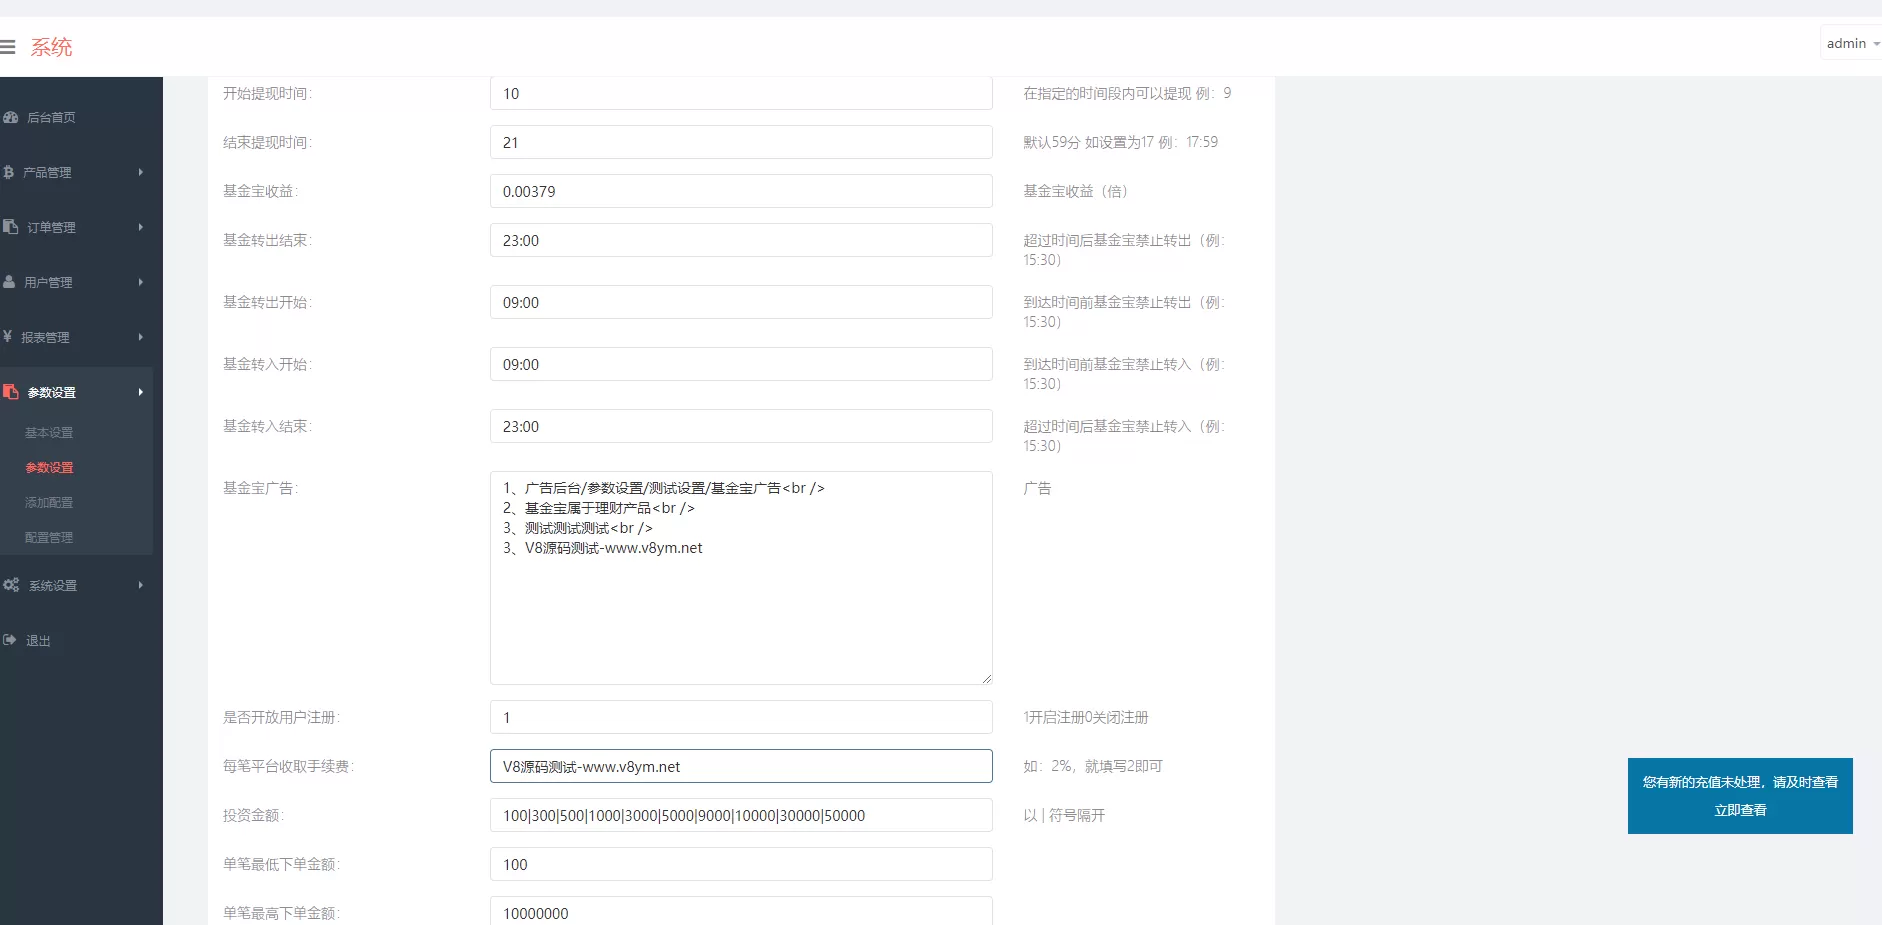Click the 立即查看 notification button
Viewport: 1882px width, 925px height.
(x=1740, y=810)
